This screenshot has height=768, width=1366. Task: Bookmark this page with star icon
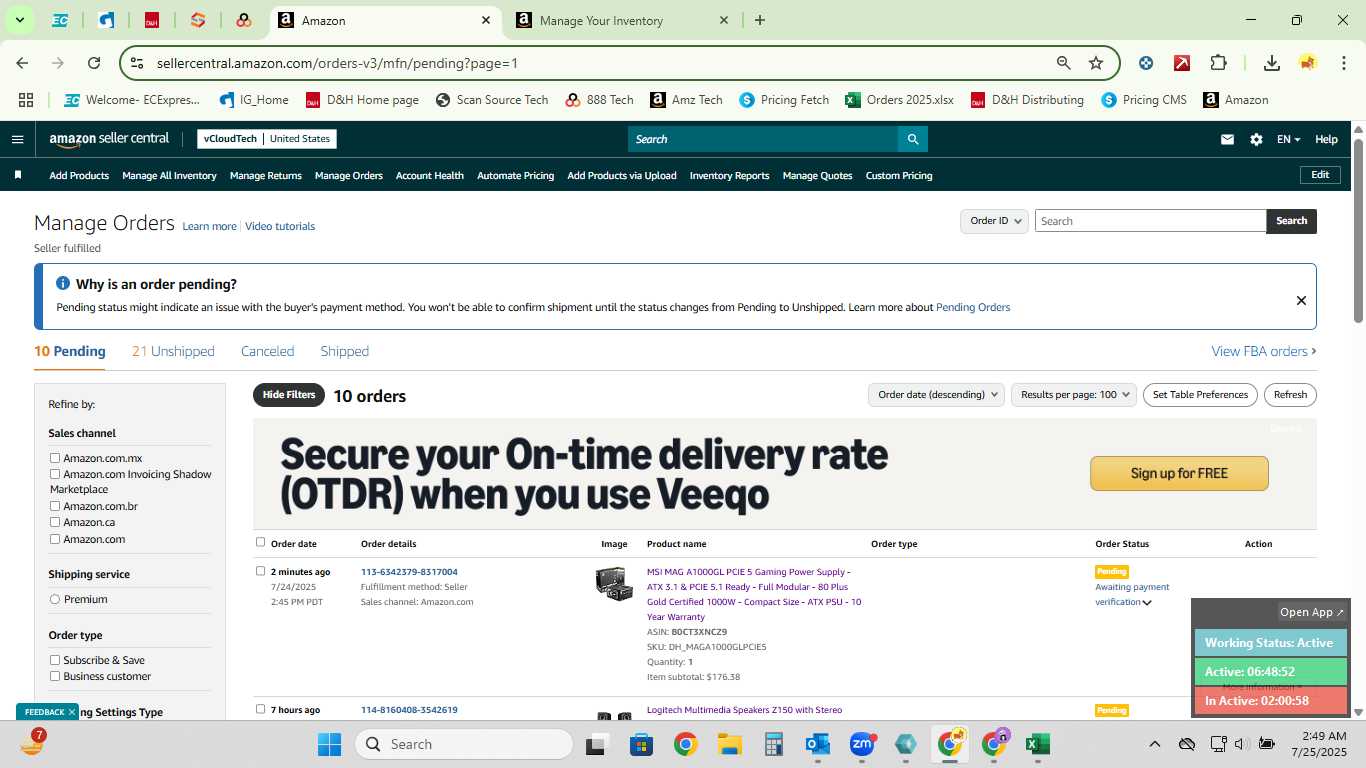[1096, 63]
